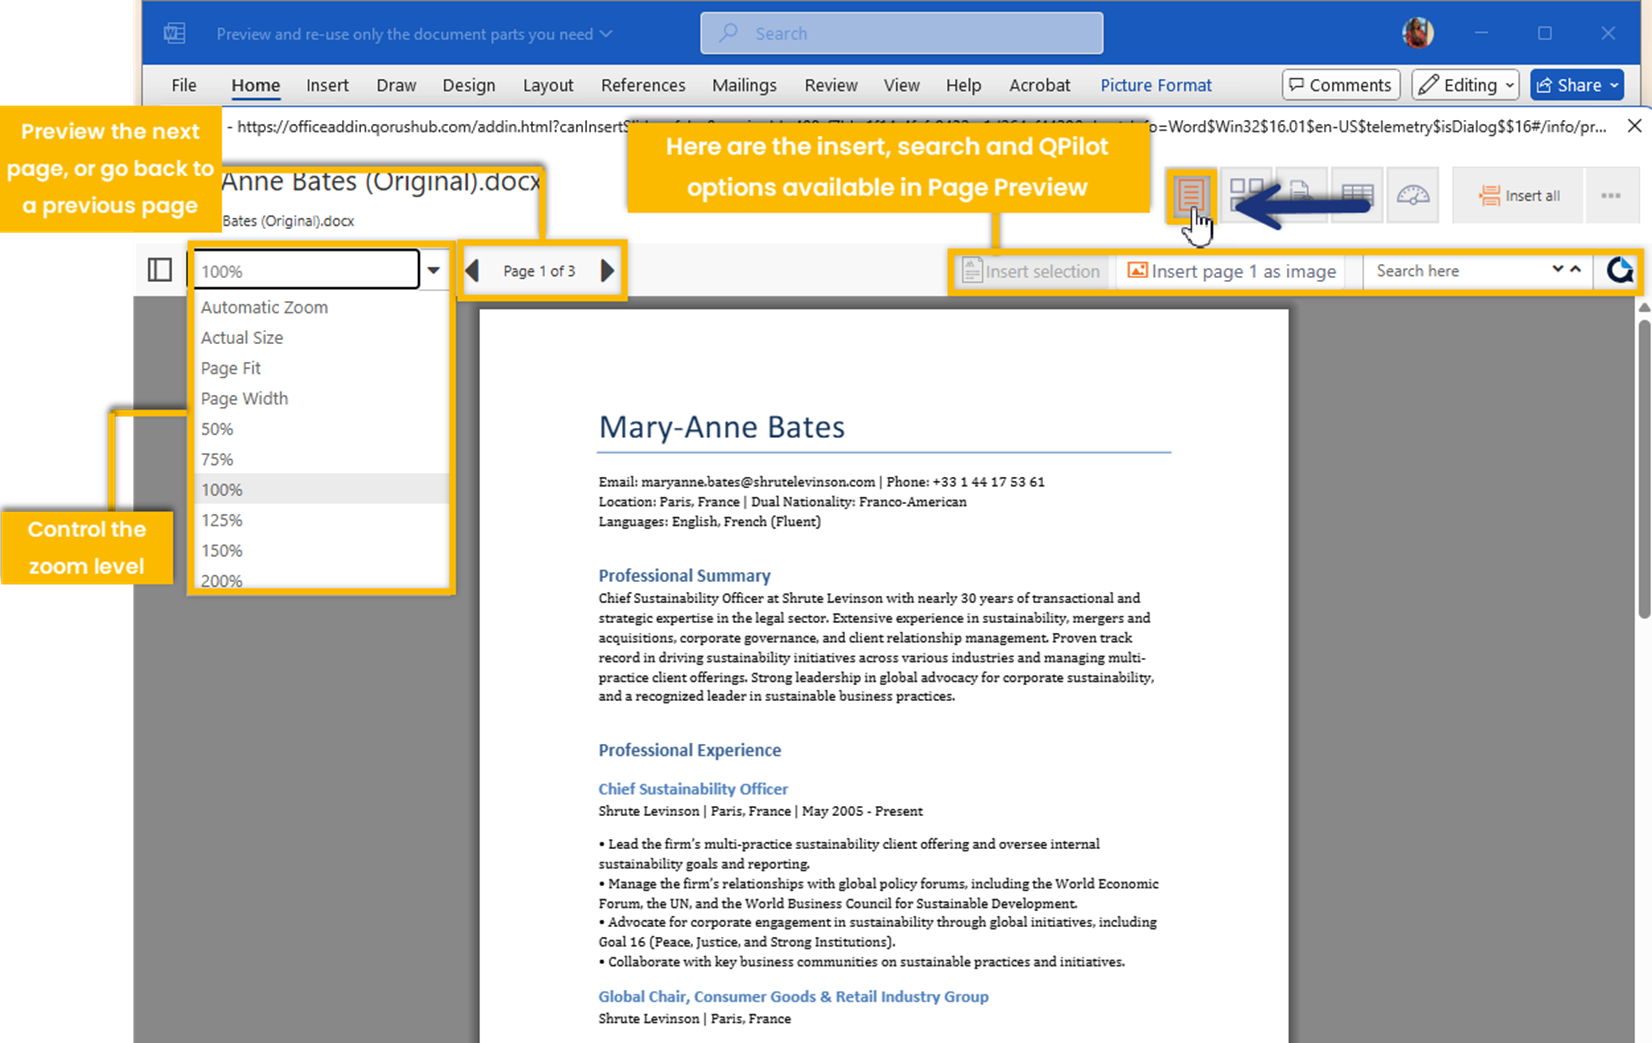This screenshot has height=1043, width=1652.
Task: Open the Layout ribbon tab
Action: [x=548, y=85]
